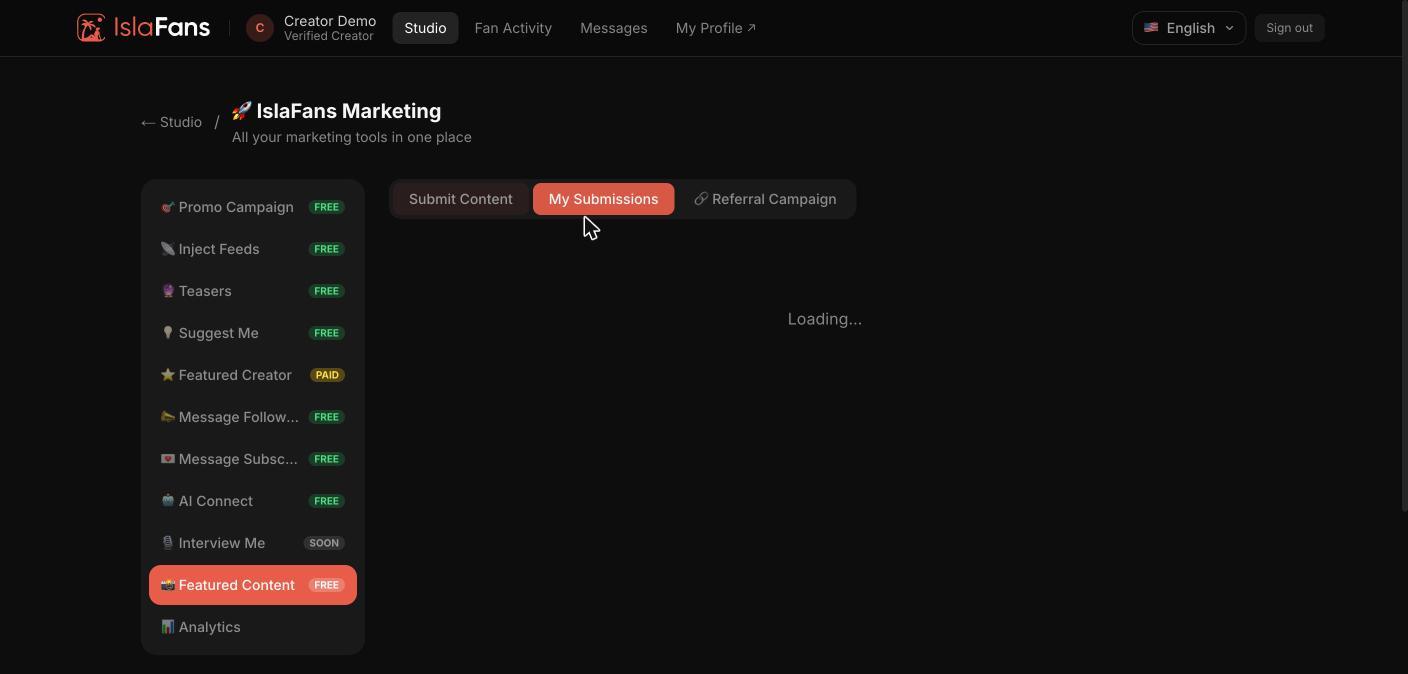The height and width of the screenshot is (674, 1408).
Task: Click the Featured Content camera icon
Action: click(x=168, y=585)
